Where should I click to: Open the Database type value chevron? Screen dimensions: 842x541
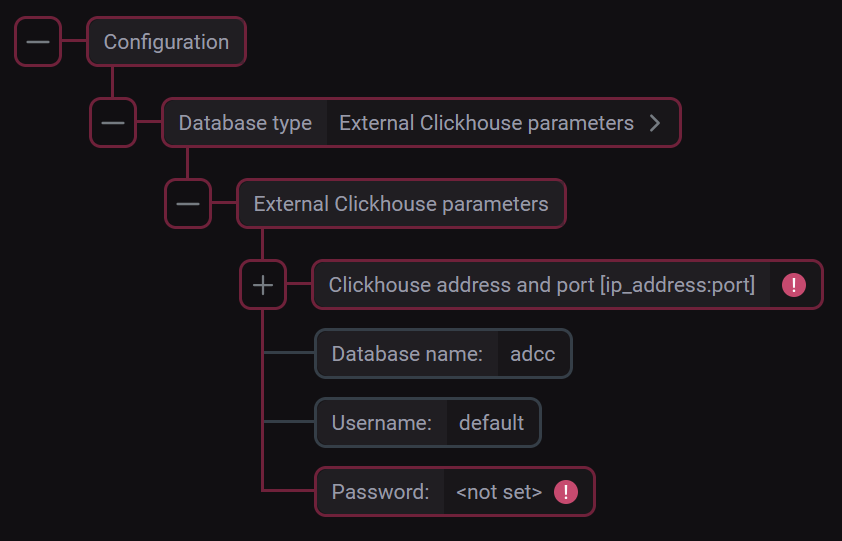click(655, 123)
